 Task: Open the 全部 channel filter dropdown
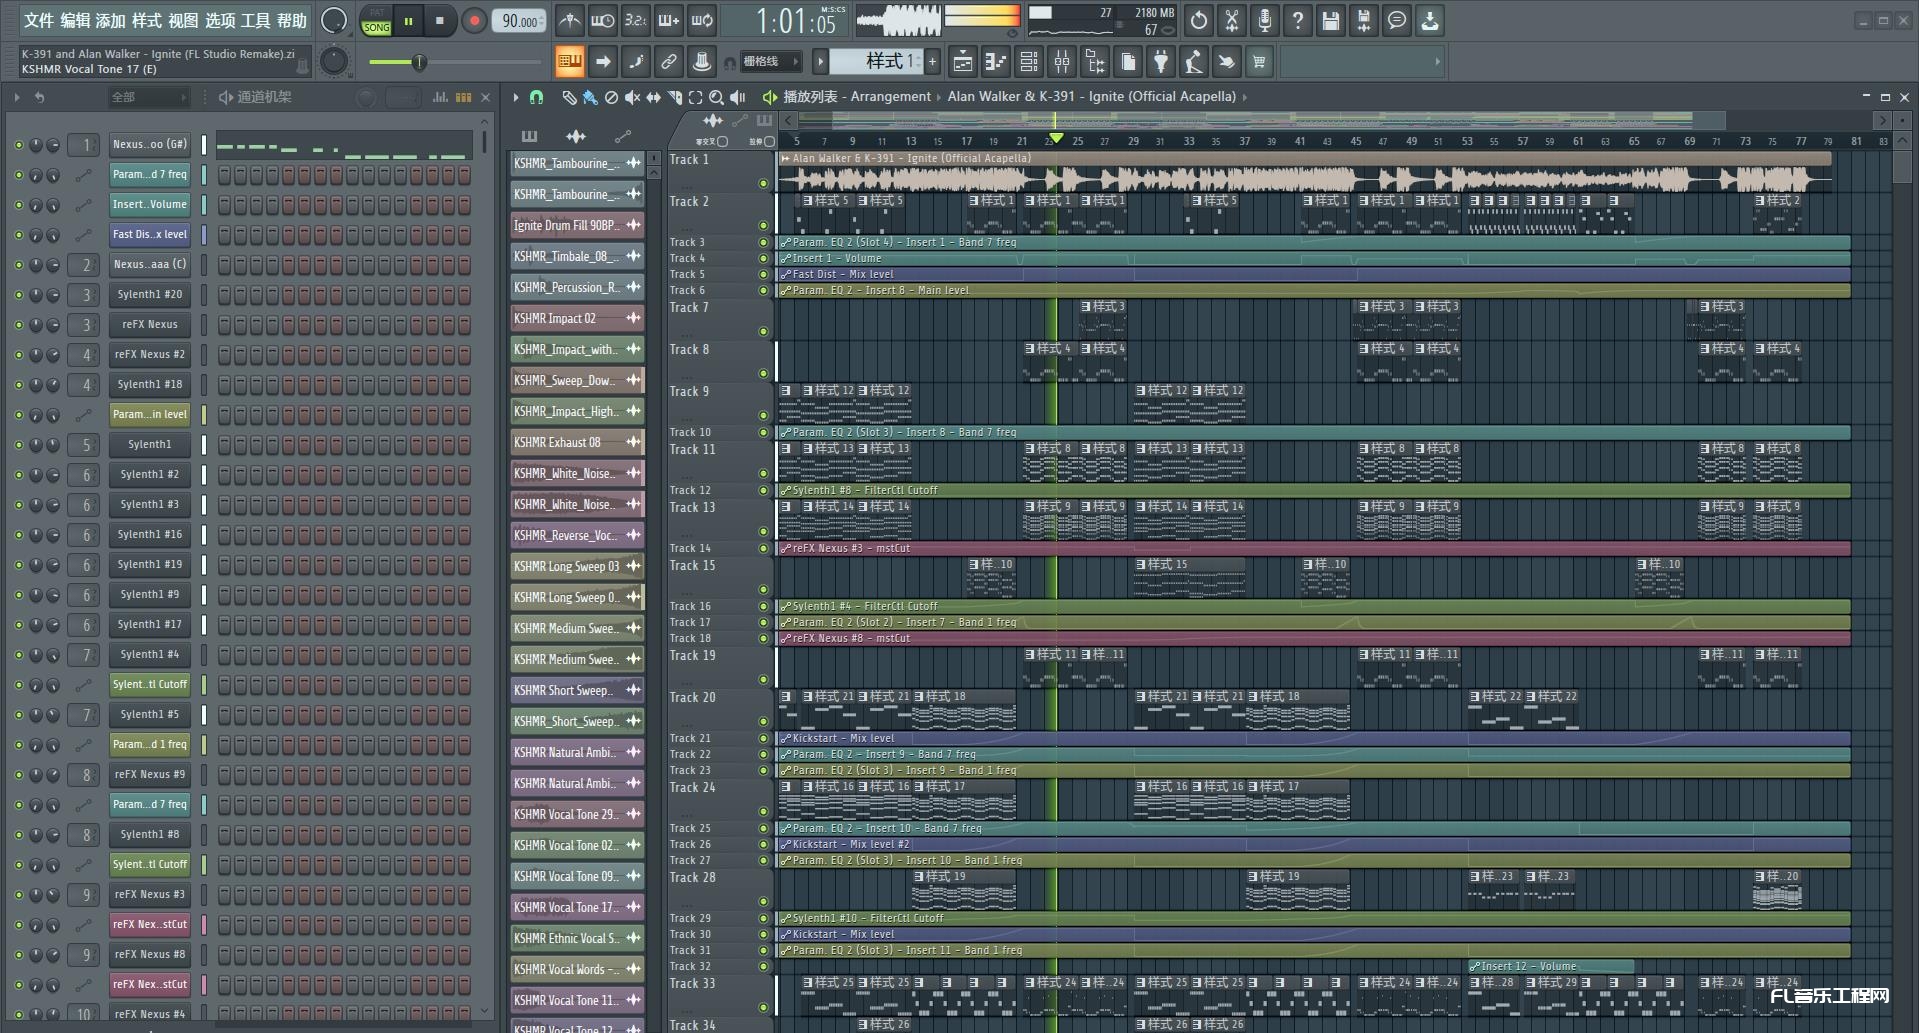[148, 97]
